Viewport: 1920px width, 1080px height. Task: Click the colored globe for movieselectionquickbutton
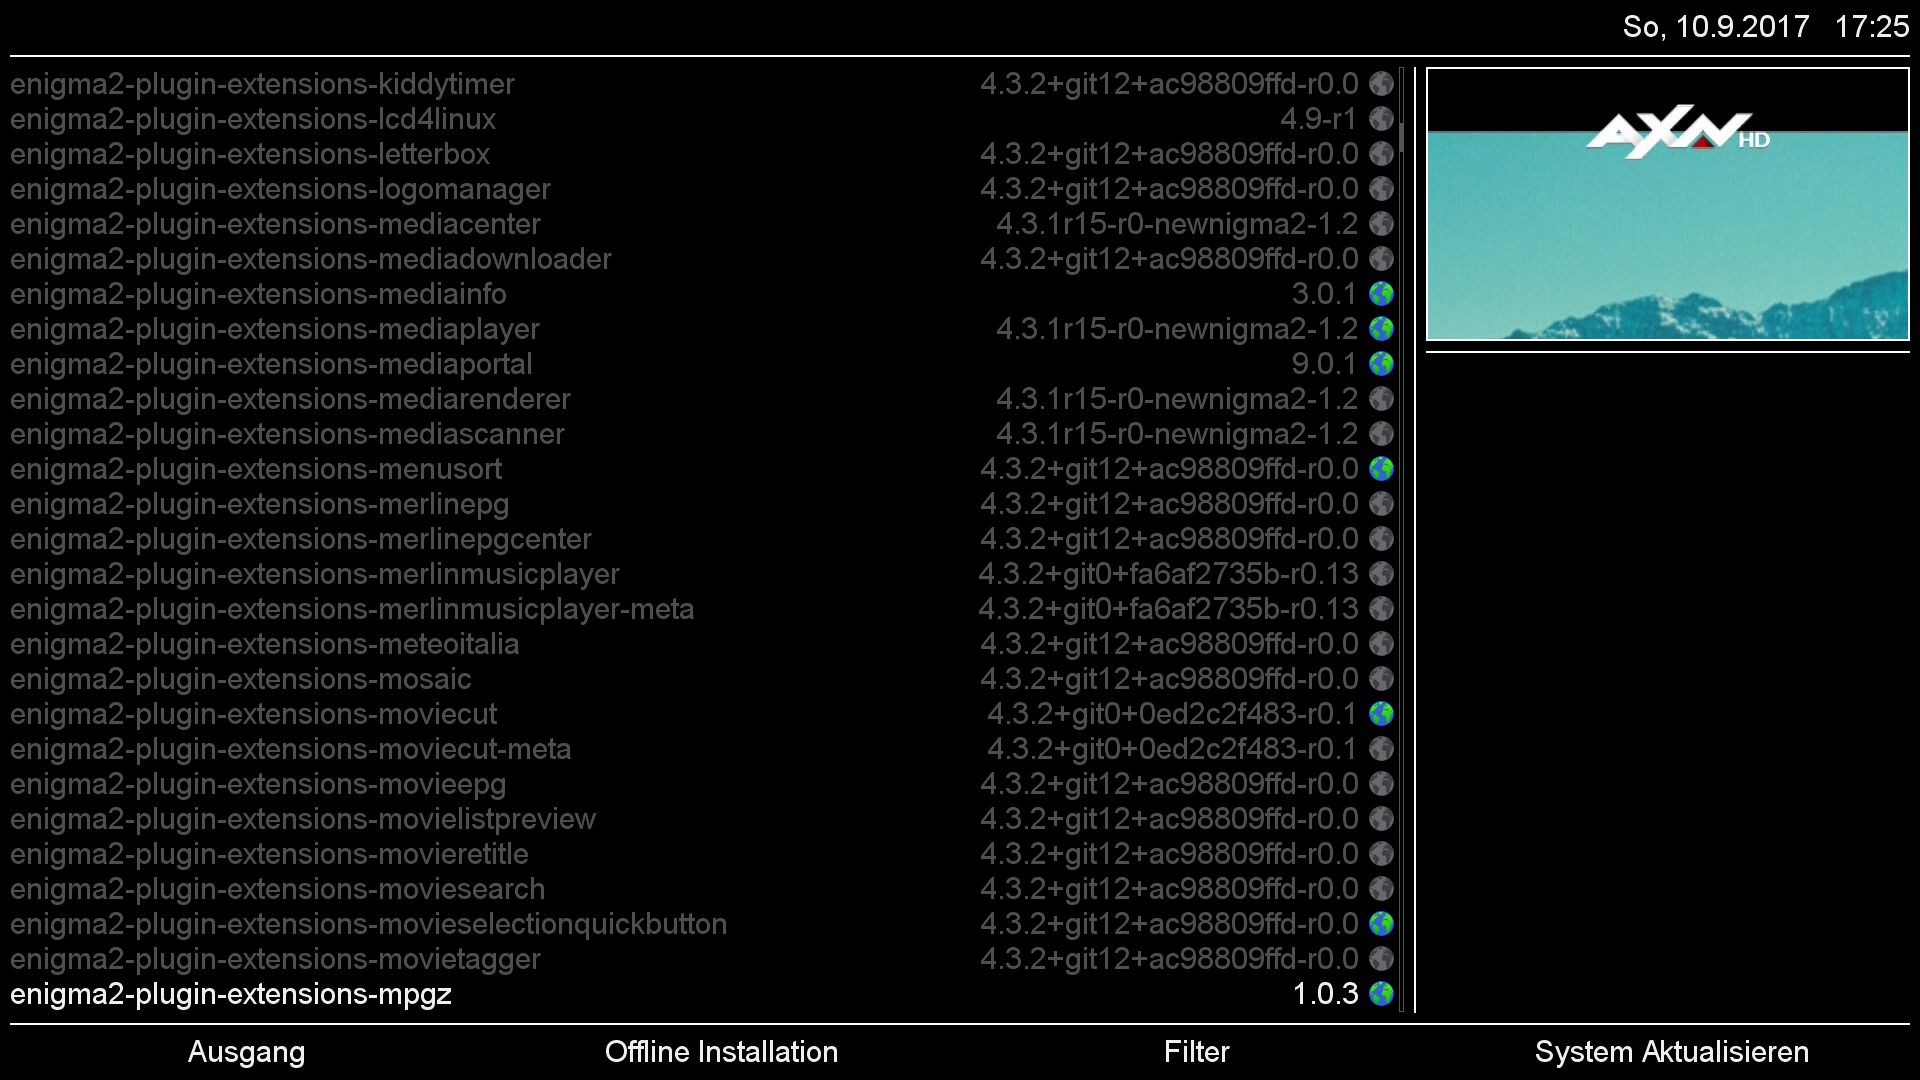pos(1381,924)
